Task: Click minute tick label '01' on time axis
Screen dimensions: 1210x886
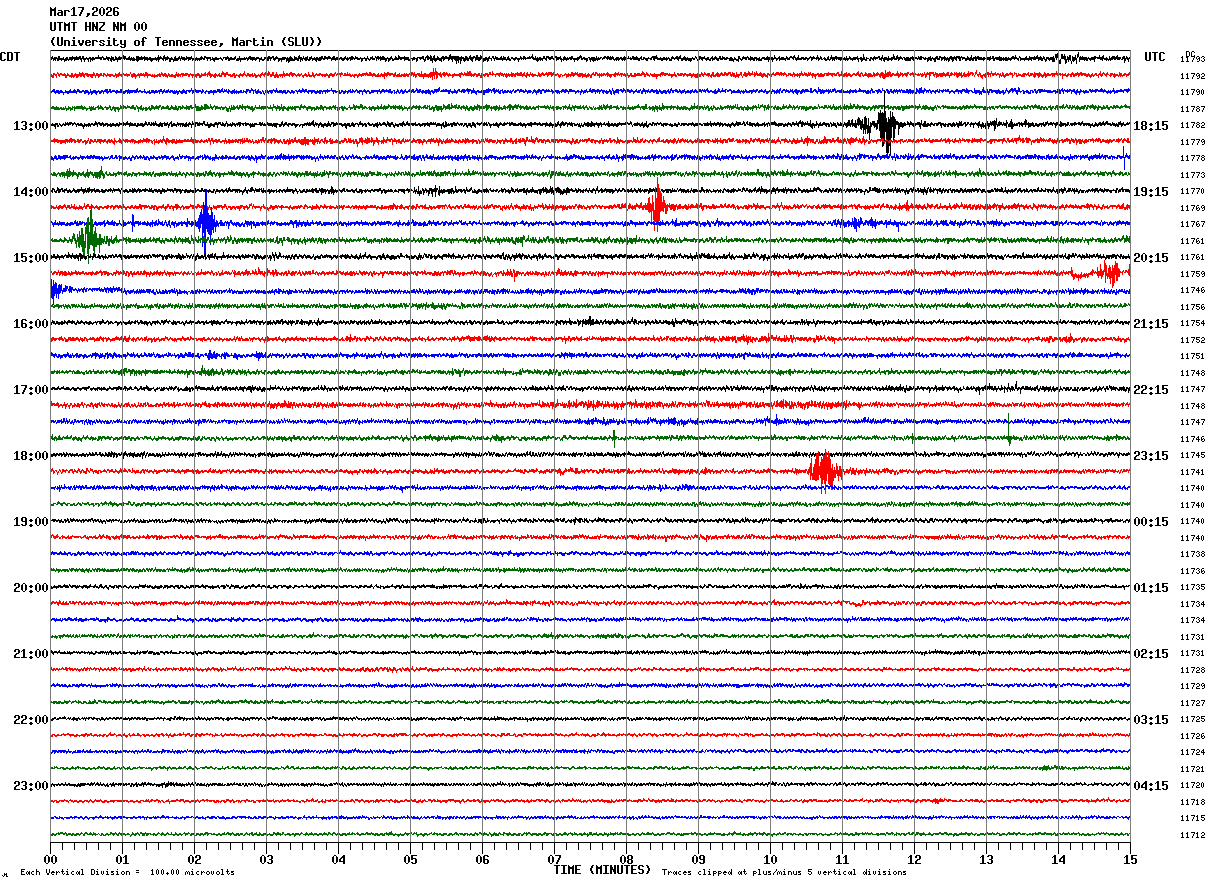Action: (122, 859)
